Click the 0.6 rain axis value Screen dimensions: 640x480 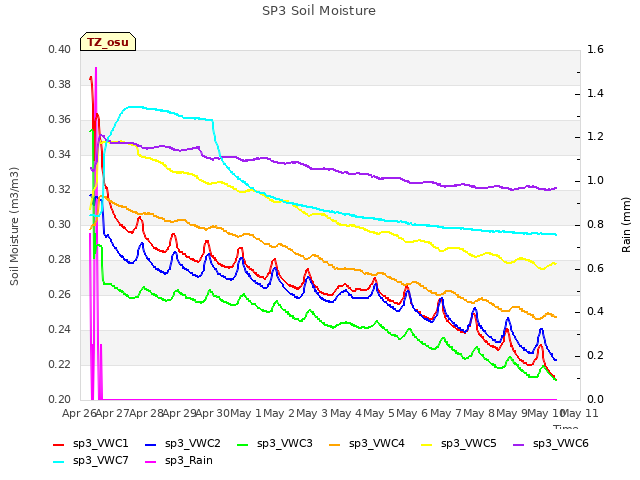pyautogui.click(x=595, y=269)
